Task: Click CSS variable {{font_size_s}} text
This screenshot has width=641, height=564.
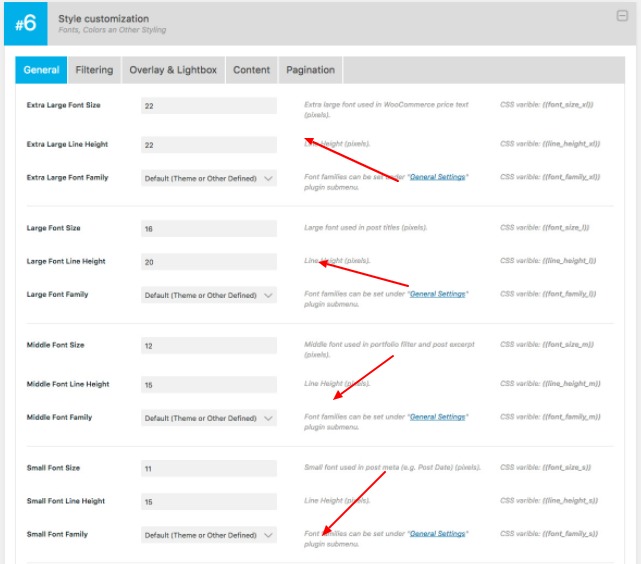Action: click(545, 467)
